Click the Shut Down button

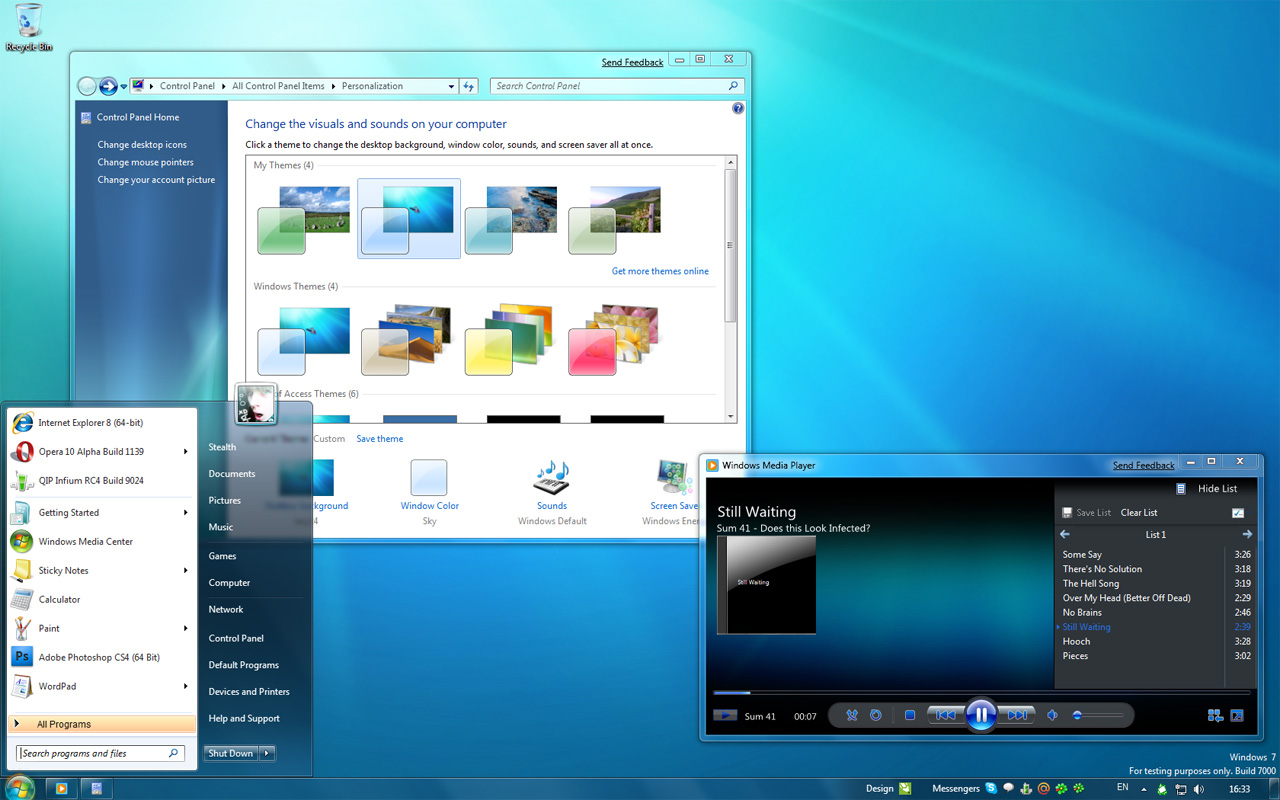[231, 753]
